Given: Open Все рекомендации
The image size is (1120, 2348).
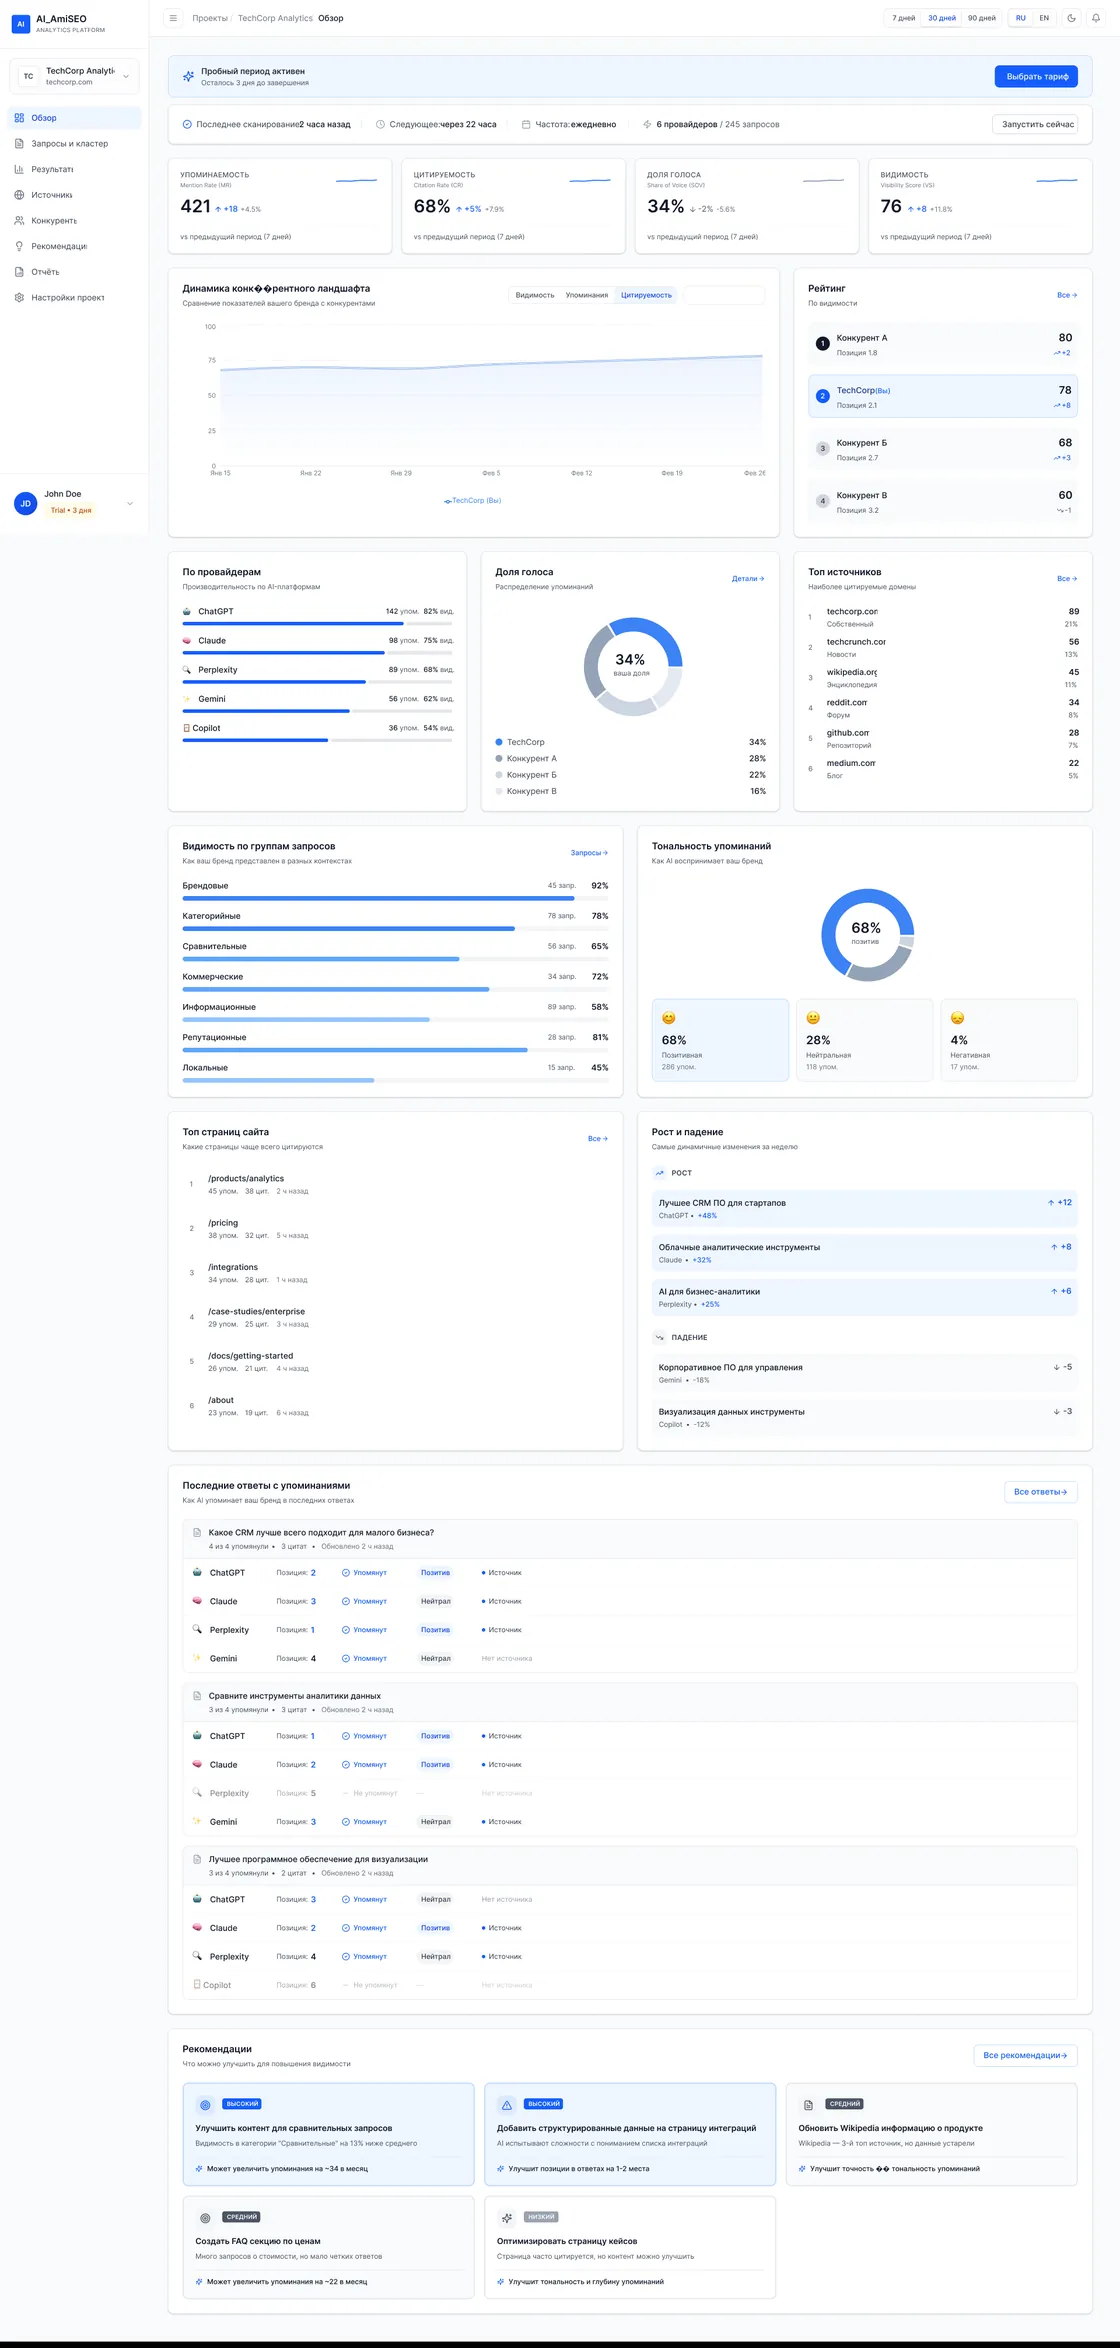Looking at the screenshot, I should (1025, 2055).
